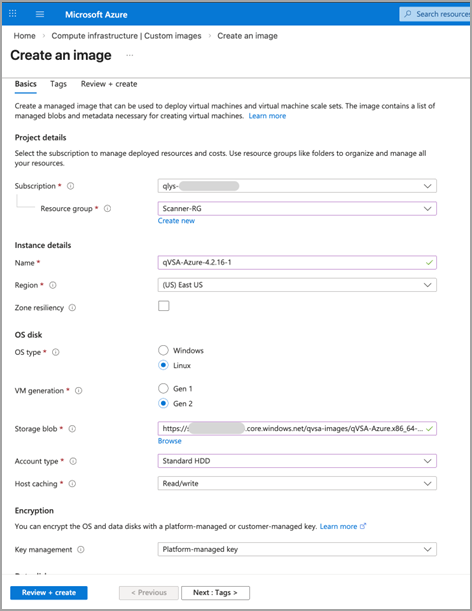Image resolution: width=472 pixels, height=611 pixels.
Task: Click the search magnifier icon
Action: (408, 14)
